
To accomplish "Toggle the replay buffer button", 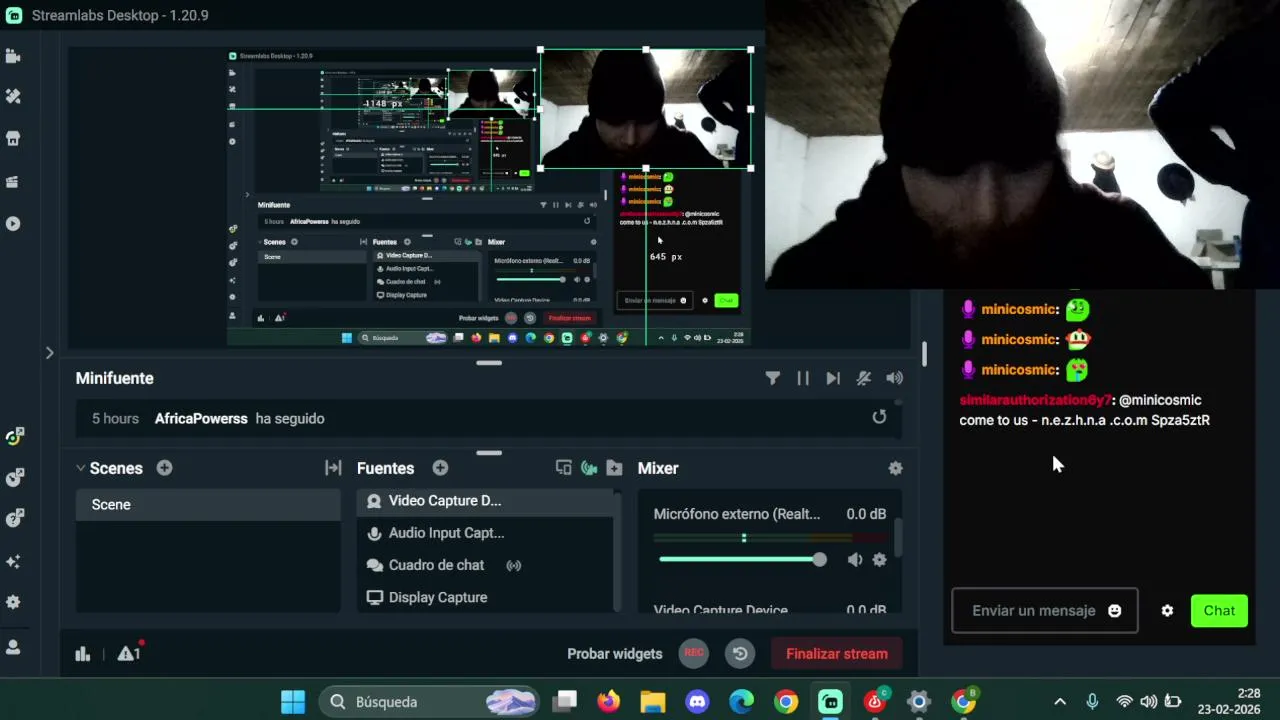I will tap(740, 653).
